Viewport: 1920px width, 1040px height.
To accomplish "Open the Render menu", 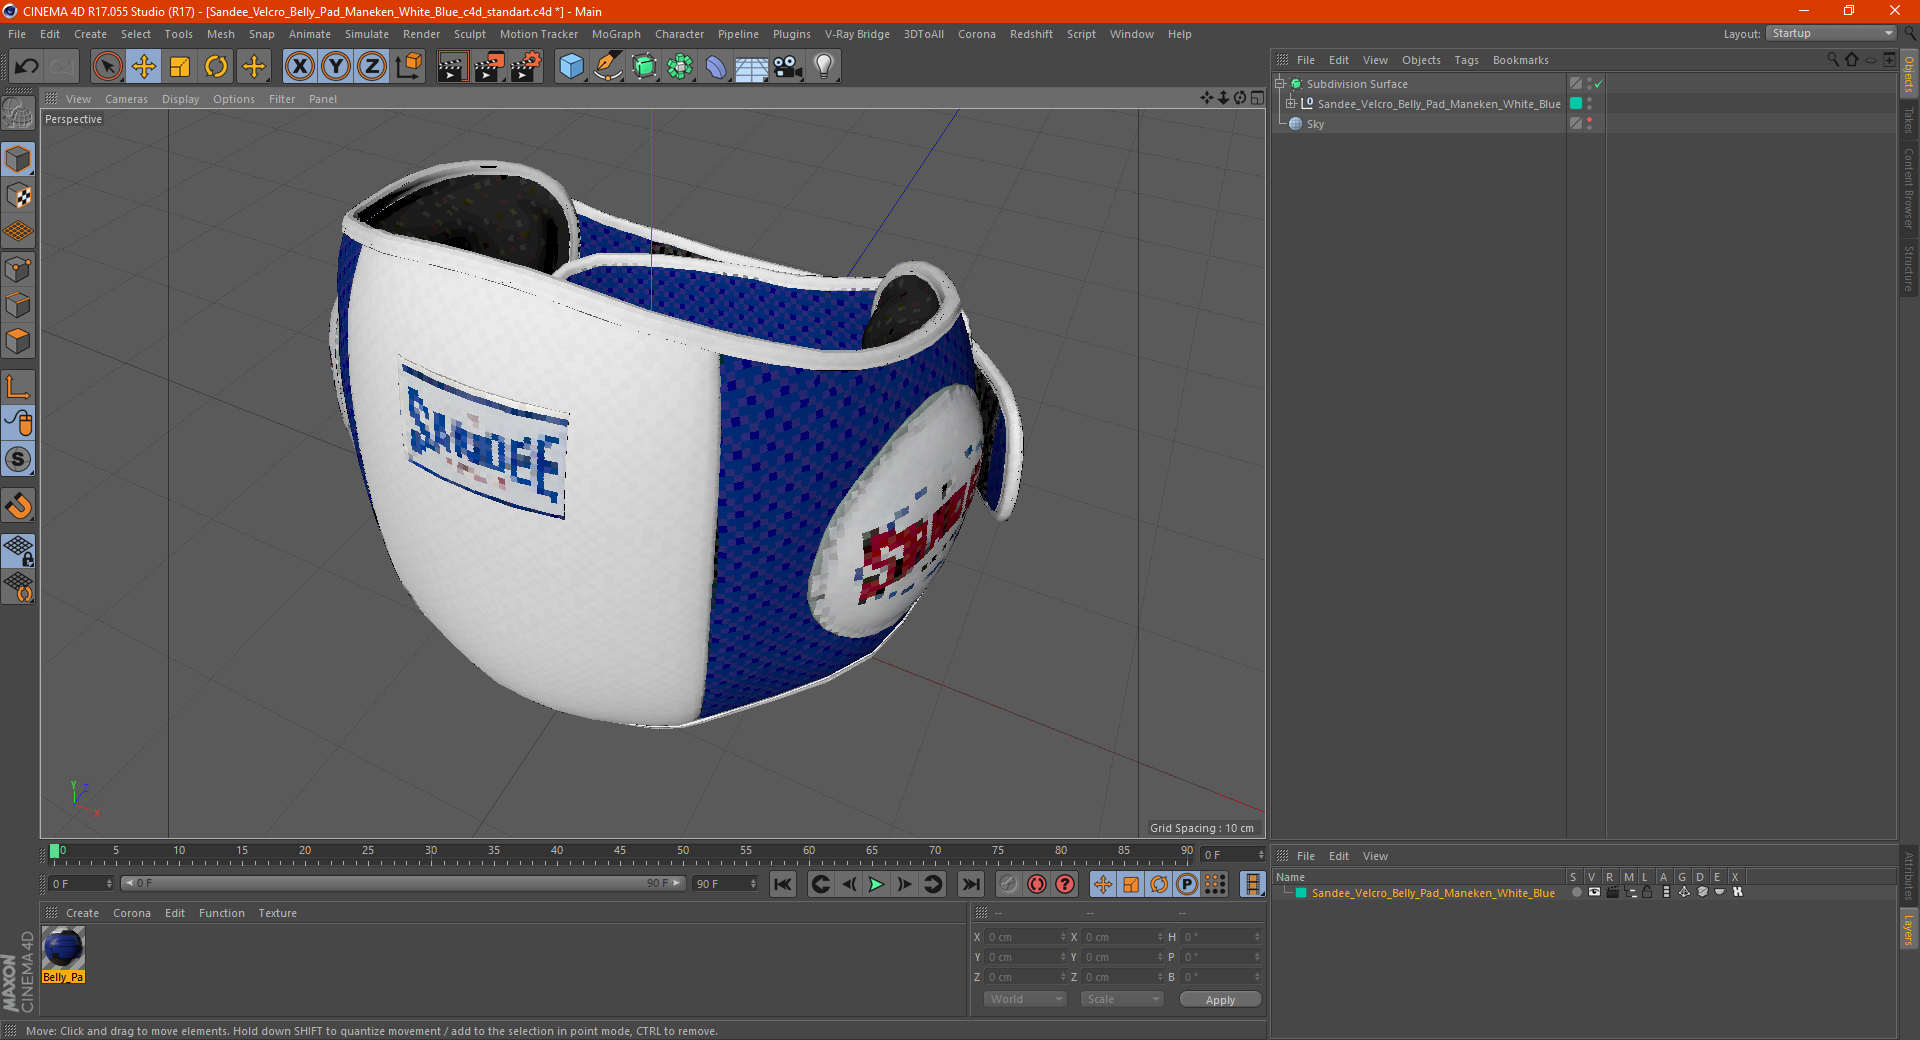I will point(421,34).
